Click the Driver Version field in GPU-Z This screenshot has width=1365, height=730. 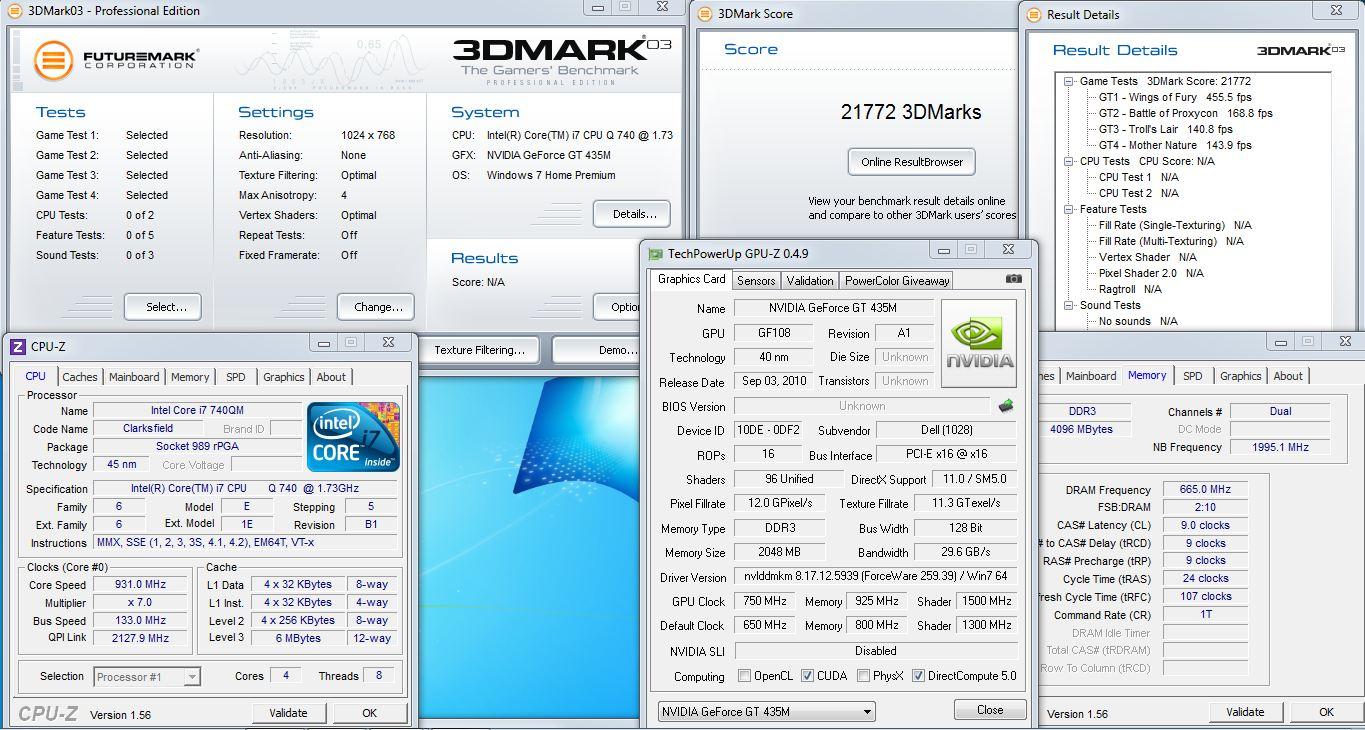click(x=875, y=577)
